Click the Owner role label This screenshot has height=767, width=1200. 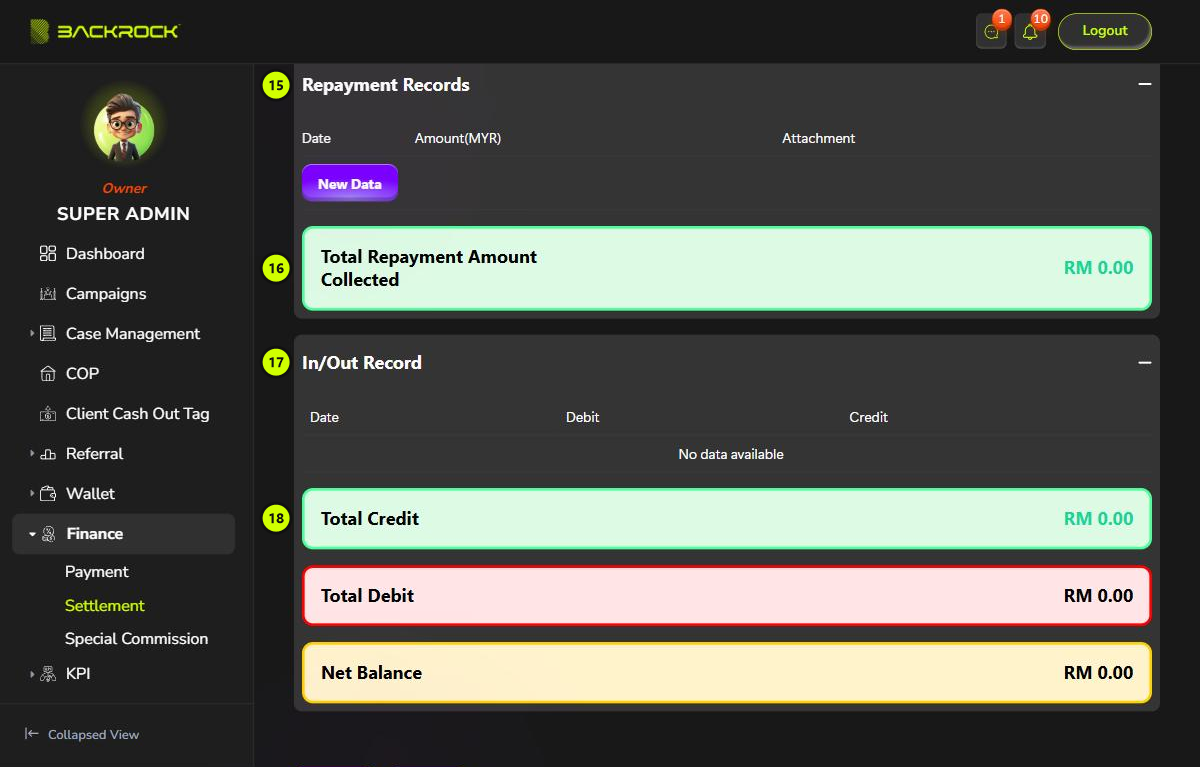pos(124,188)
